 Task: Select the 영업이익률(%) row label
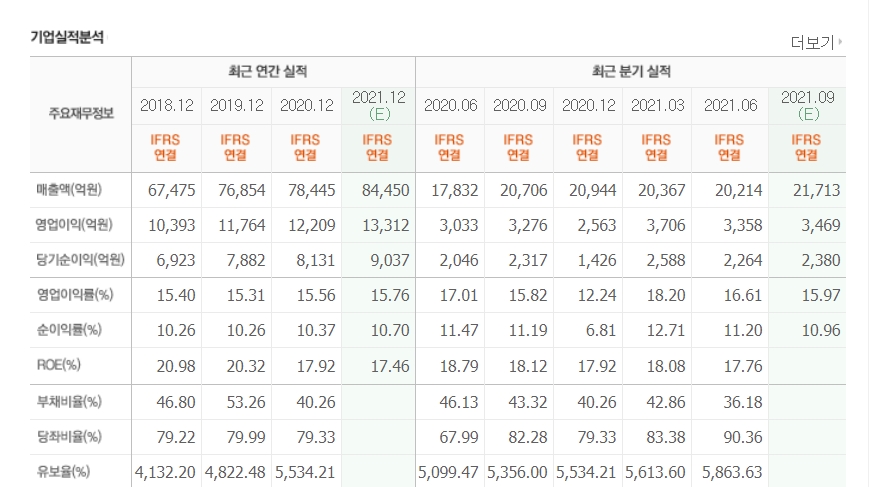(75, 295)
